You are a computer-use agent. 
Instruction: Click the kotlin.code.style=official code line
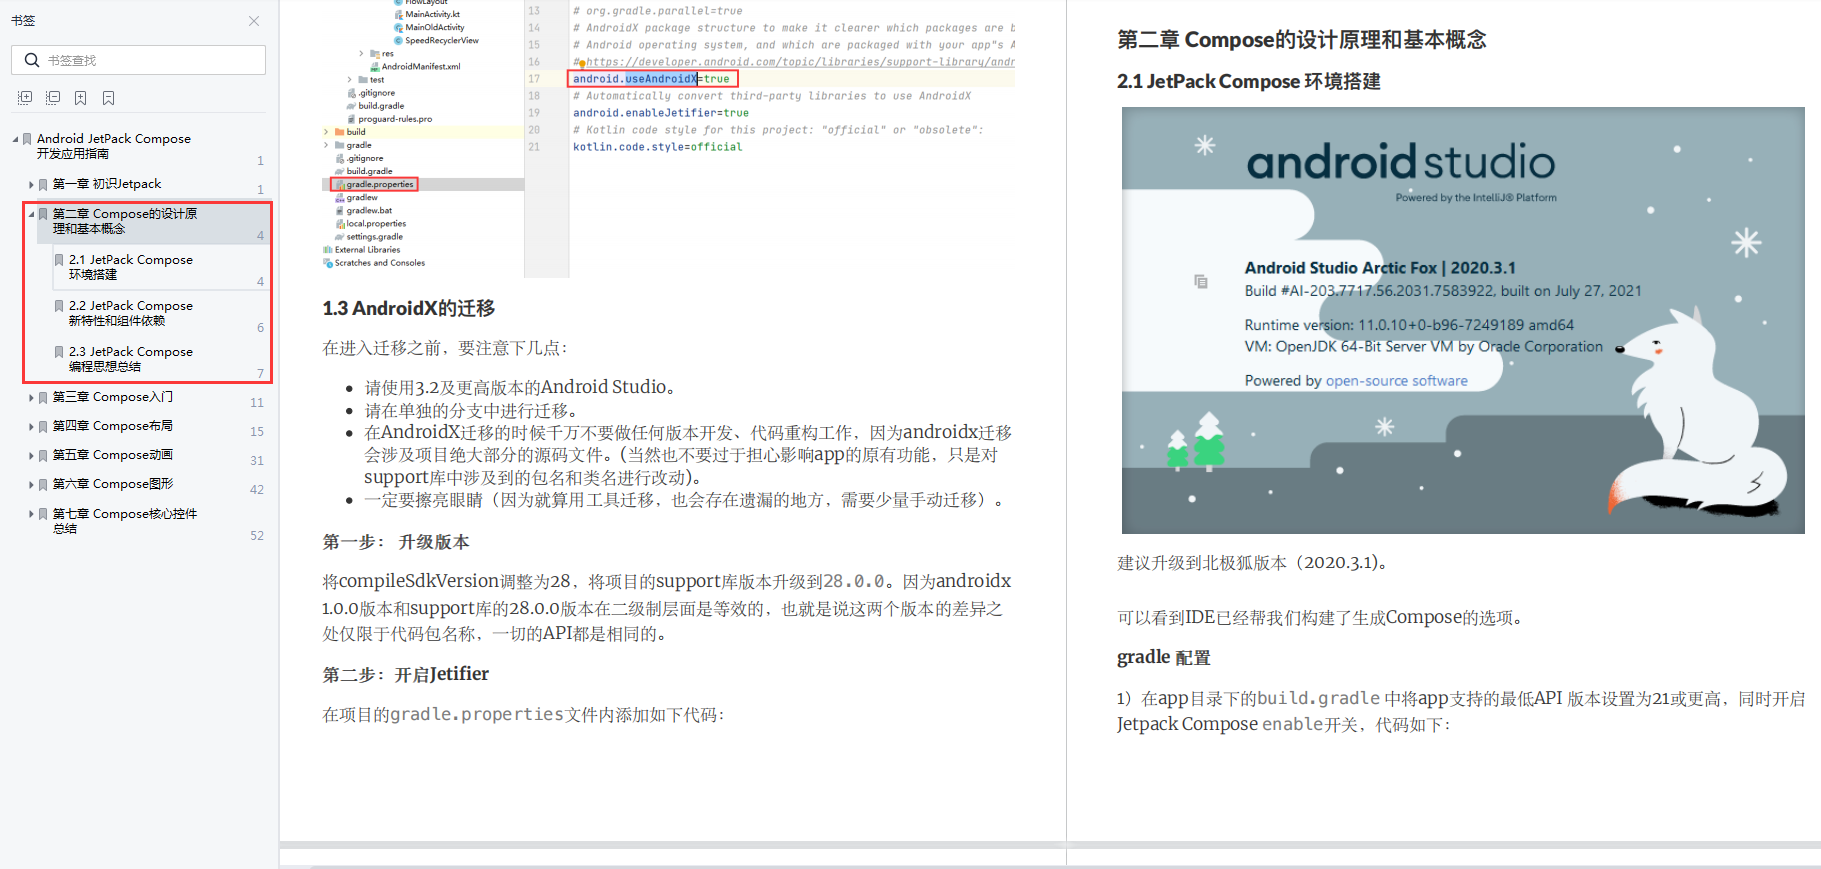(657, 147)
